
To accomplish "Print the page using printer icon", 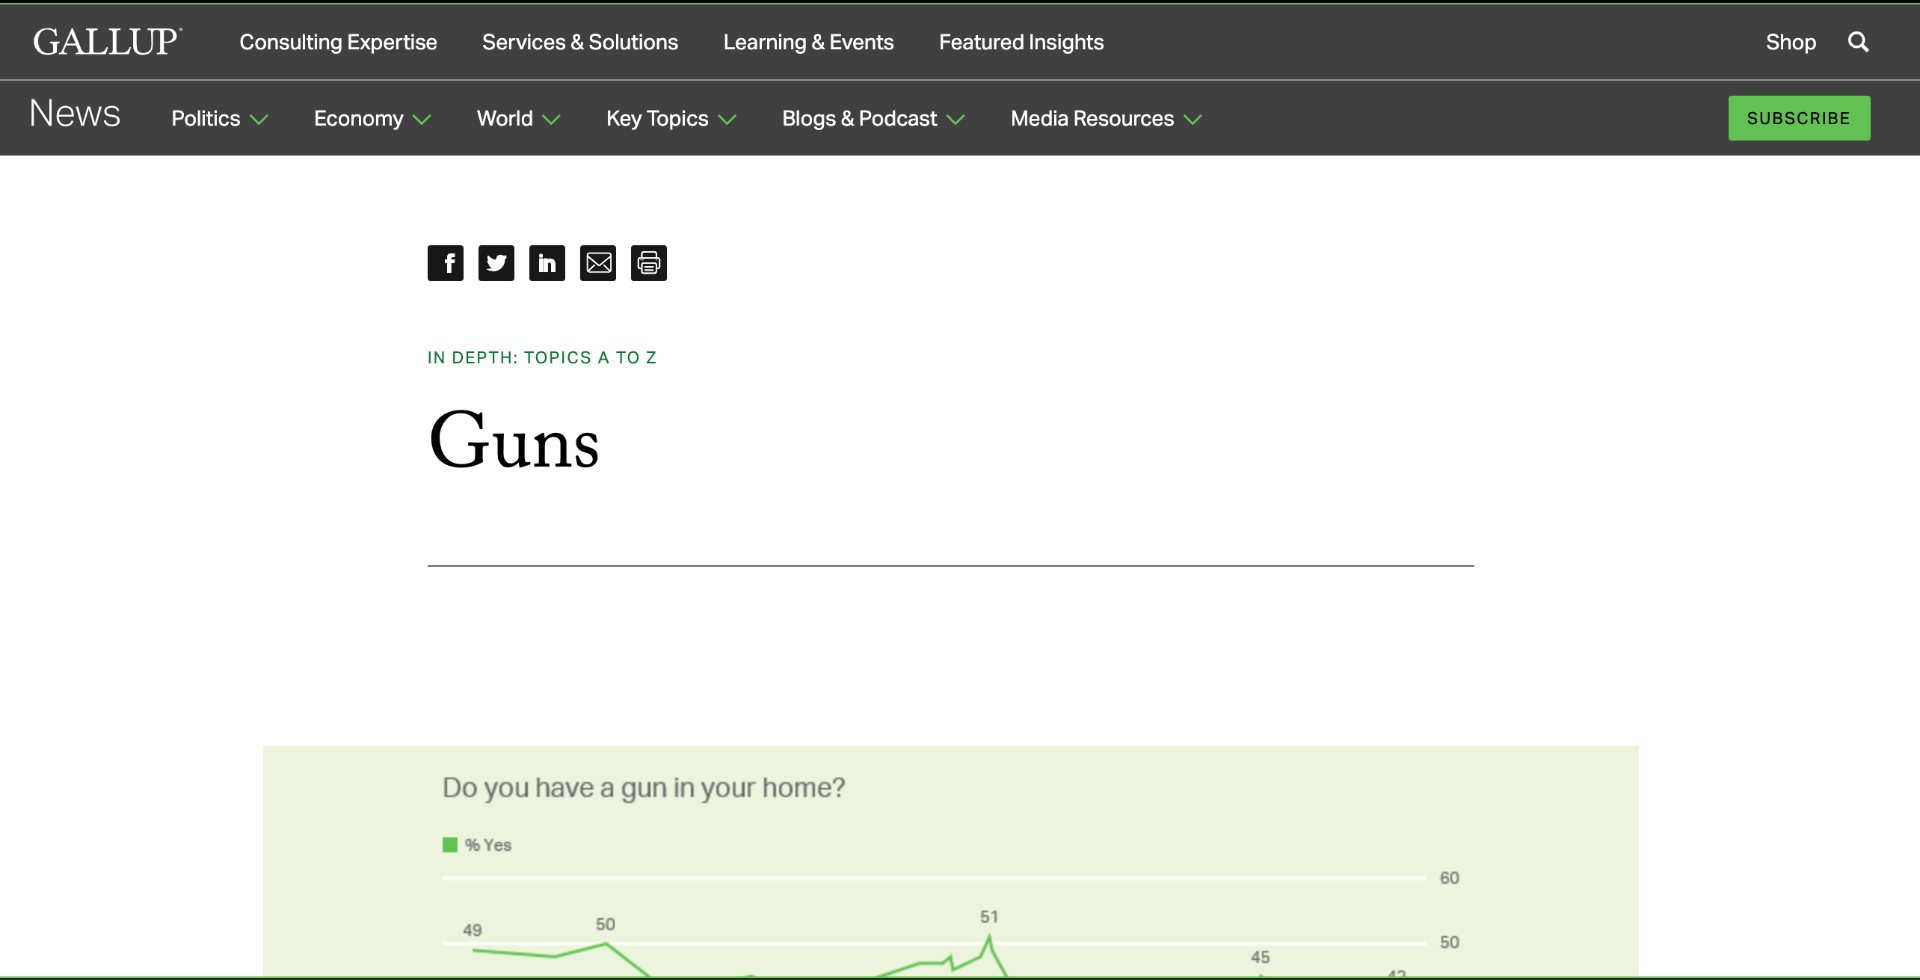I will pyautogui.click(x=649, y=263).
